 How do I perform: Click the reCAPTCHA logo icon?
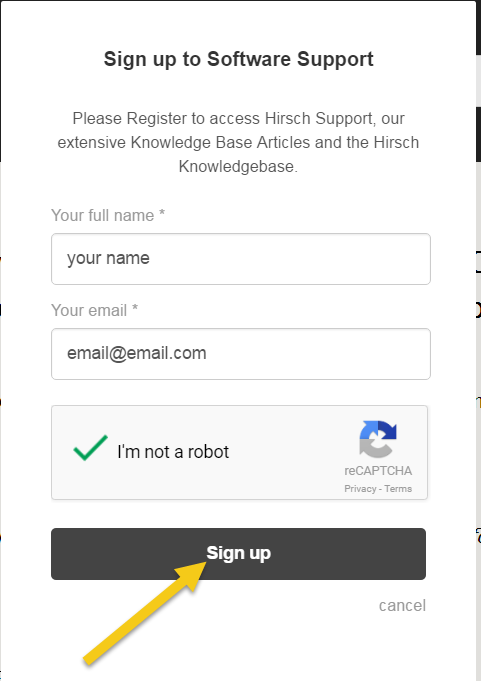(x=378, y=439)
